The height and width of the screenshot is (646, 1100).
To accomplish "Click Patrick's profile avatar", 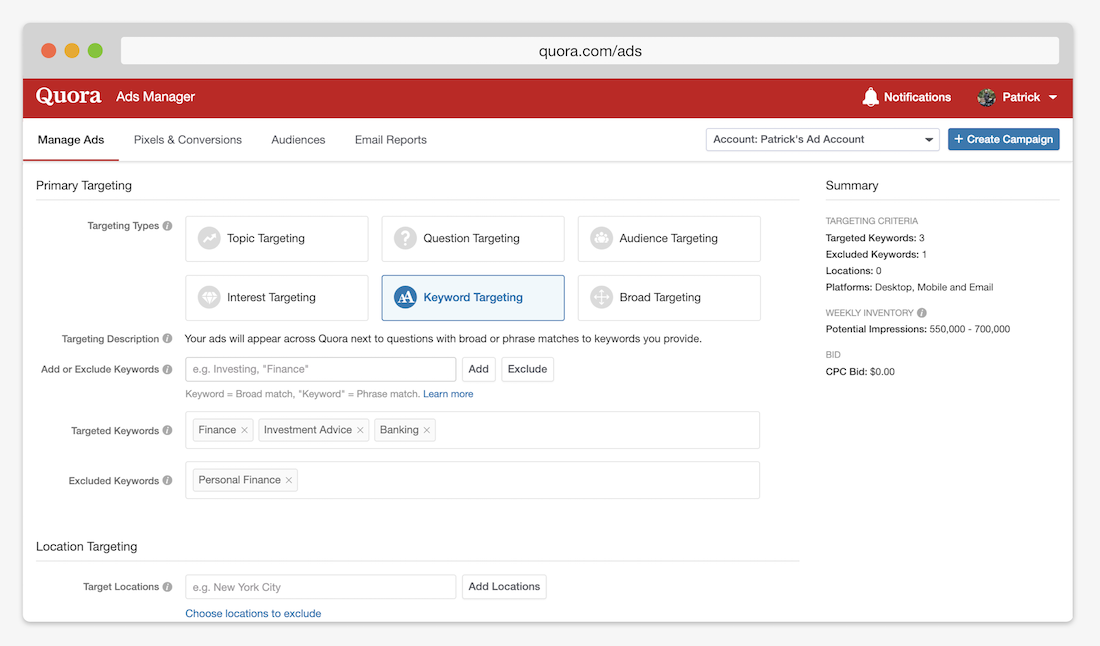I will [x=986, y=97].
